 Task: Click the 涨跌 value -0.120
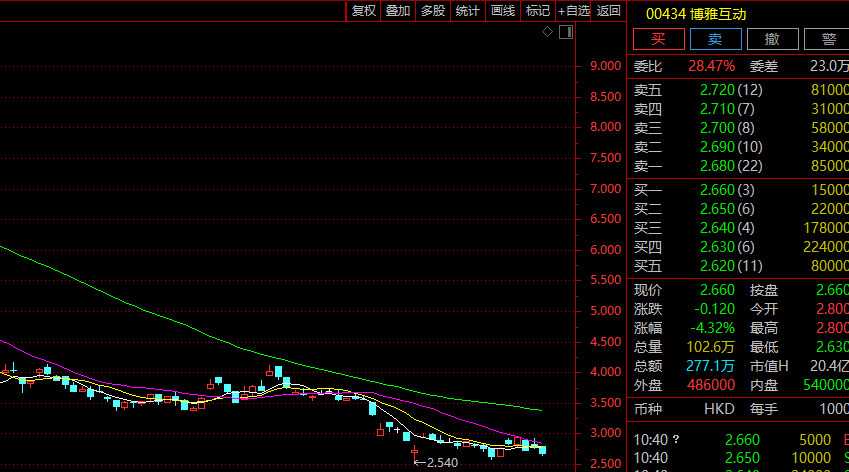[715, 309]
